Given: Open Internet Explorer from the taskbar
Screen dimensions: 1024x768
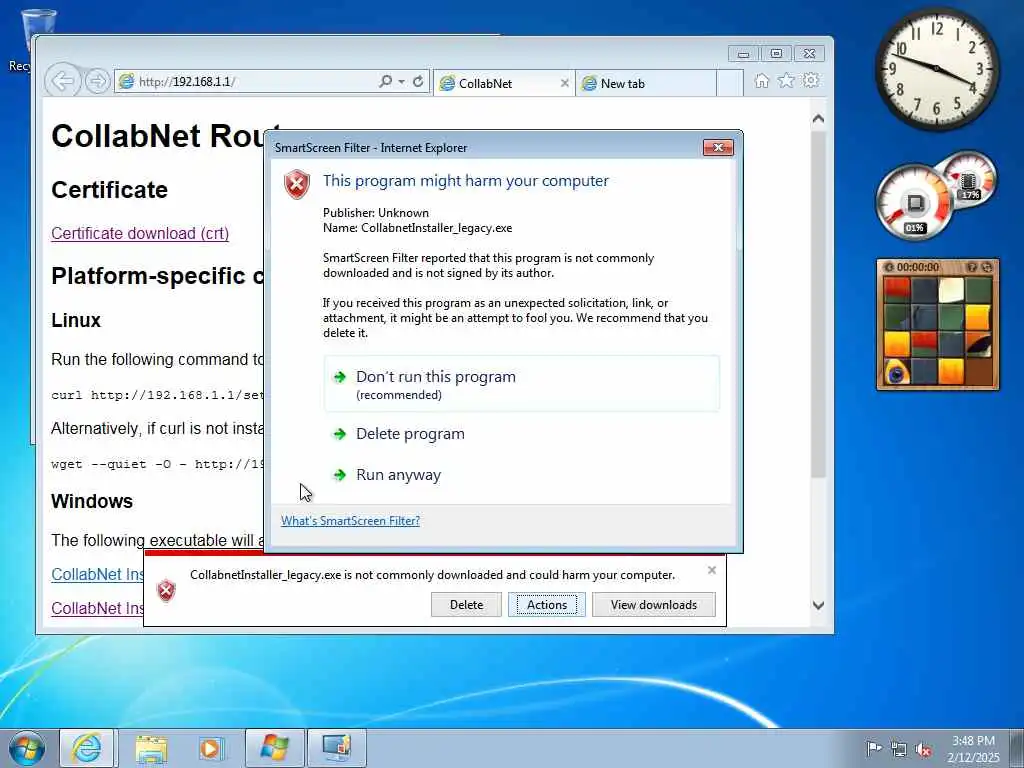Looking at the screenshot, I should pyautogui.click(x=87, y=748).
